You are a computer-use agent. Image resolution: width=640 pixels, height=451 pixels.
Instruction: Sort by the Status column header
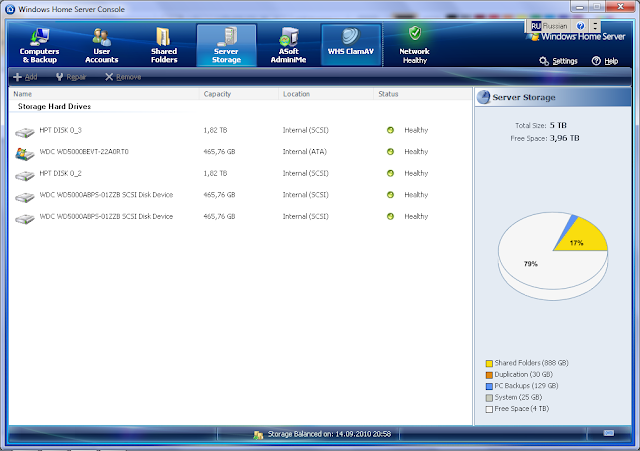[422, 94]
